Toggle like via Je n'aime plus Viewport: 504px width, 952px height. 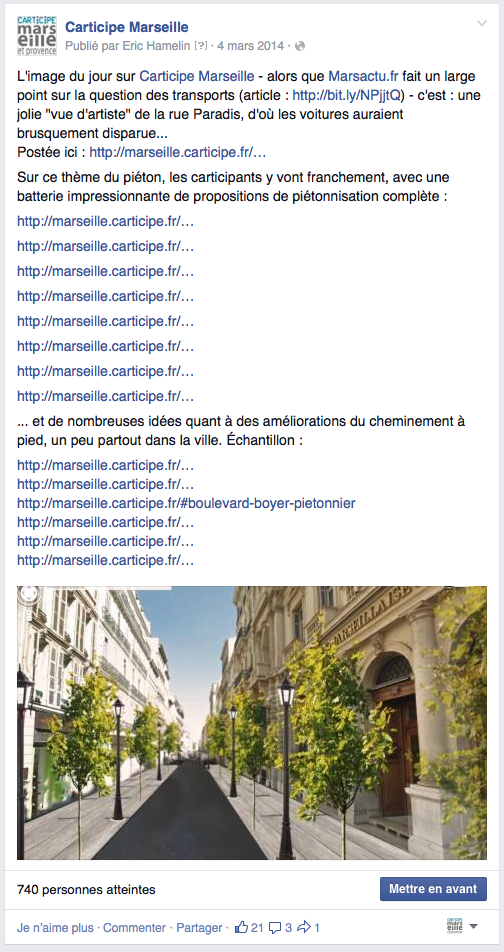click(55, 928)
